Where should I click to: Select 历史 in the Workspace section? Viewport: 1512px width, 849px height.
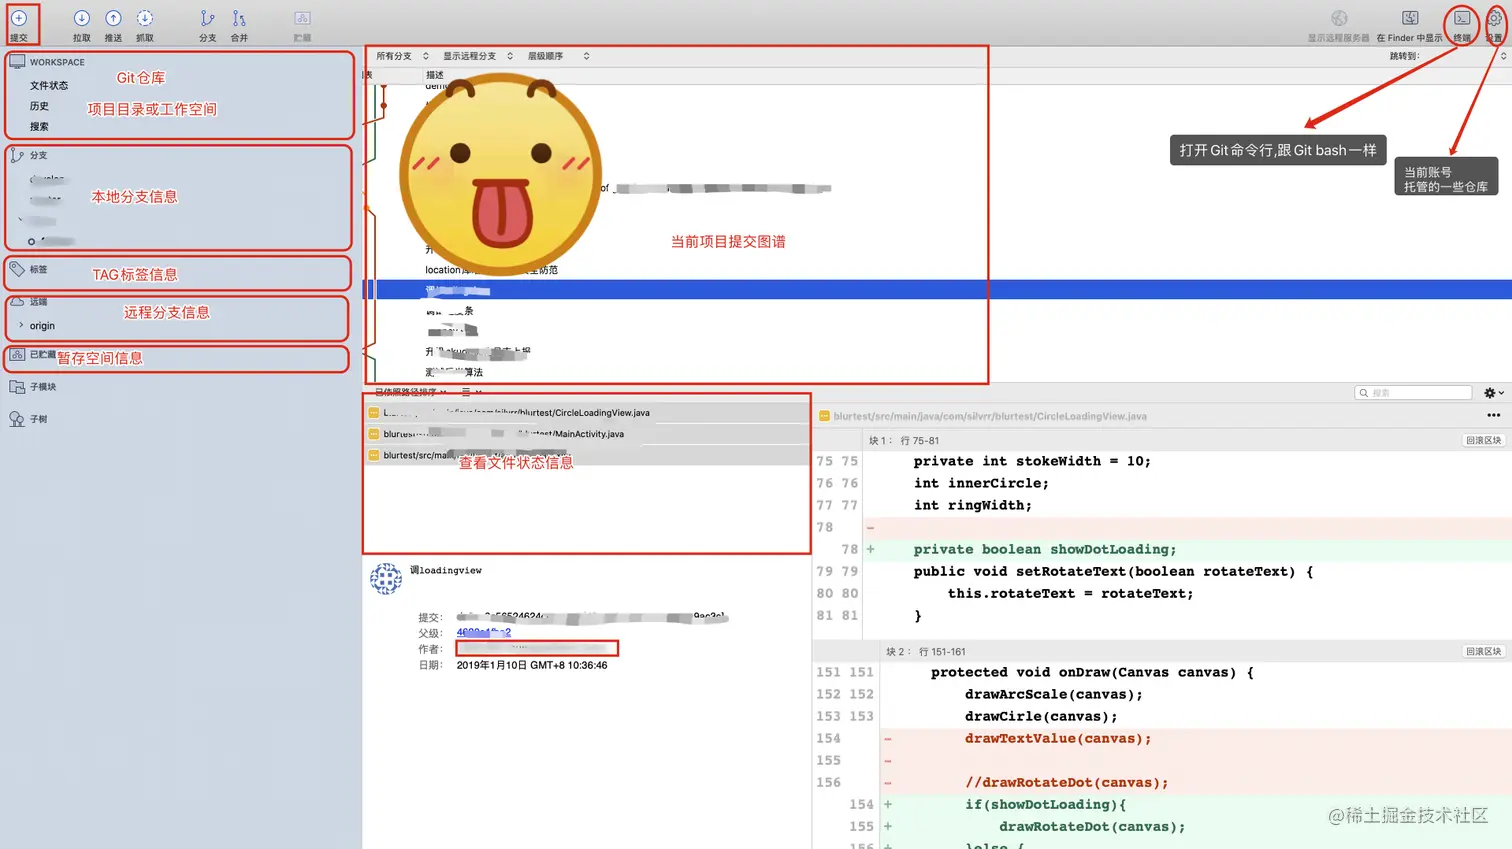pyautogui.click(x=39, y=106)
